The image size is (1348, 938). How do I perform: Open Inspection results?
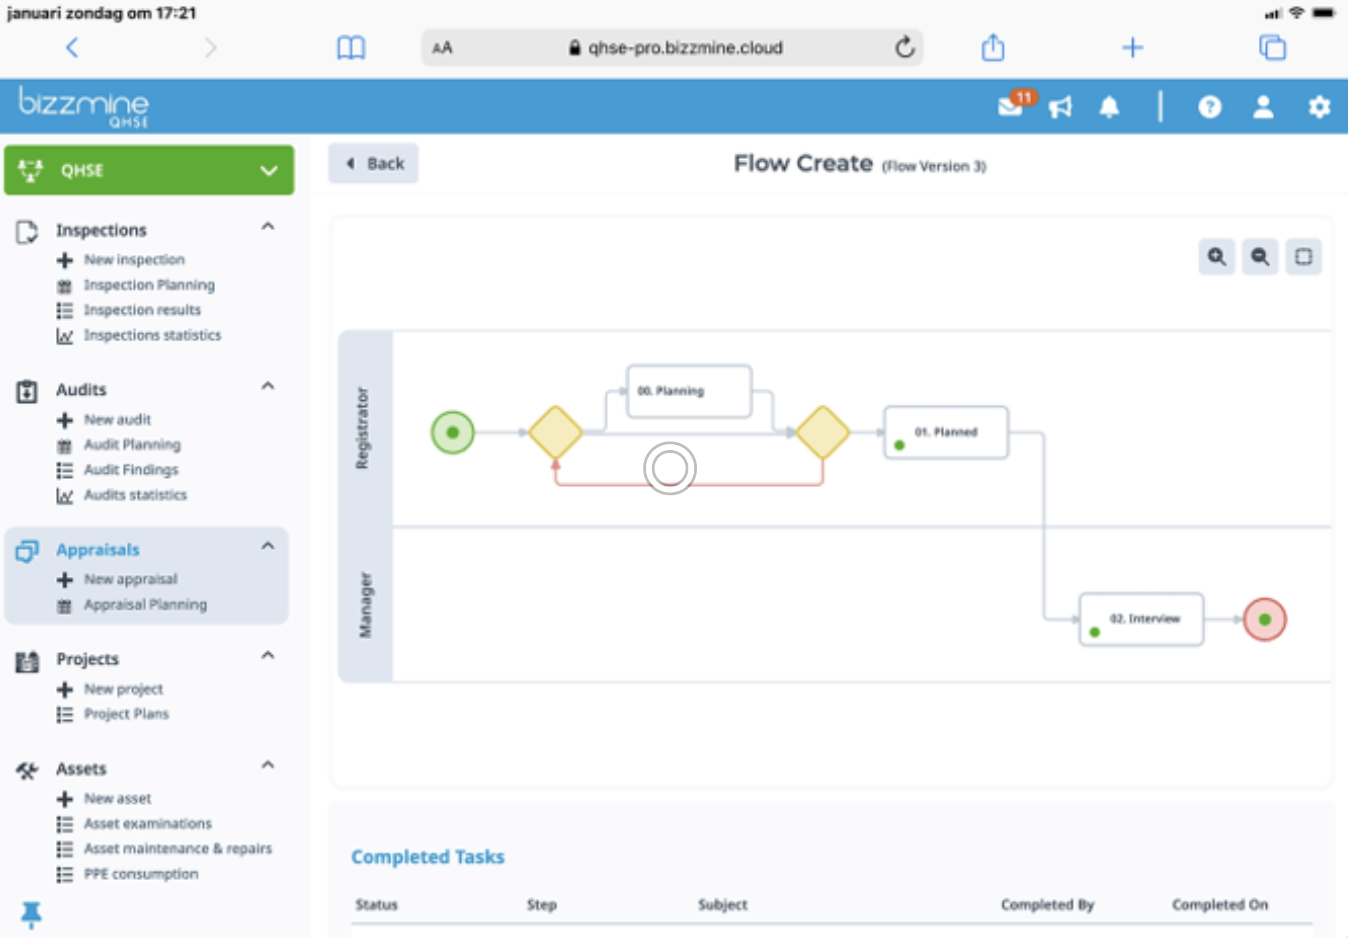pos(142,310)
